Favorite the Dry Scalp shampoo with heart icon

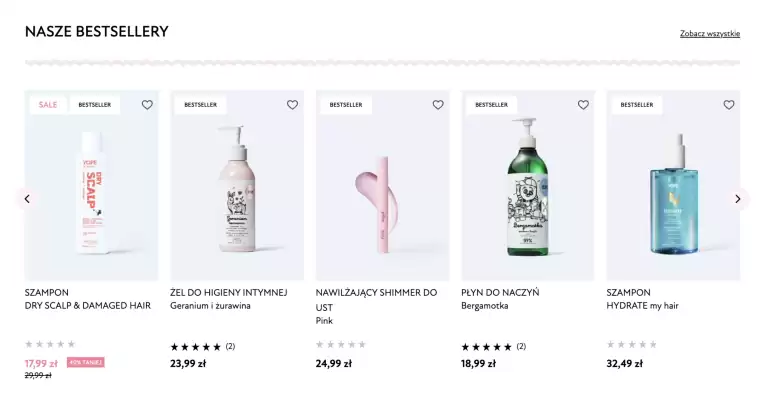[x=147, y=105]
